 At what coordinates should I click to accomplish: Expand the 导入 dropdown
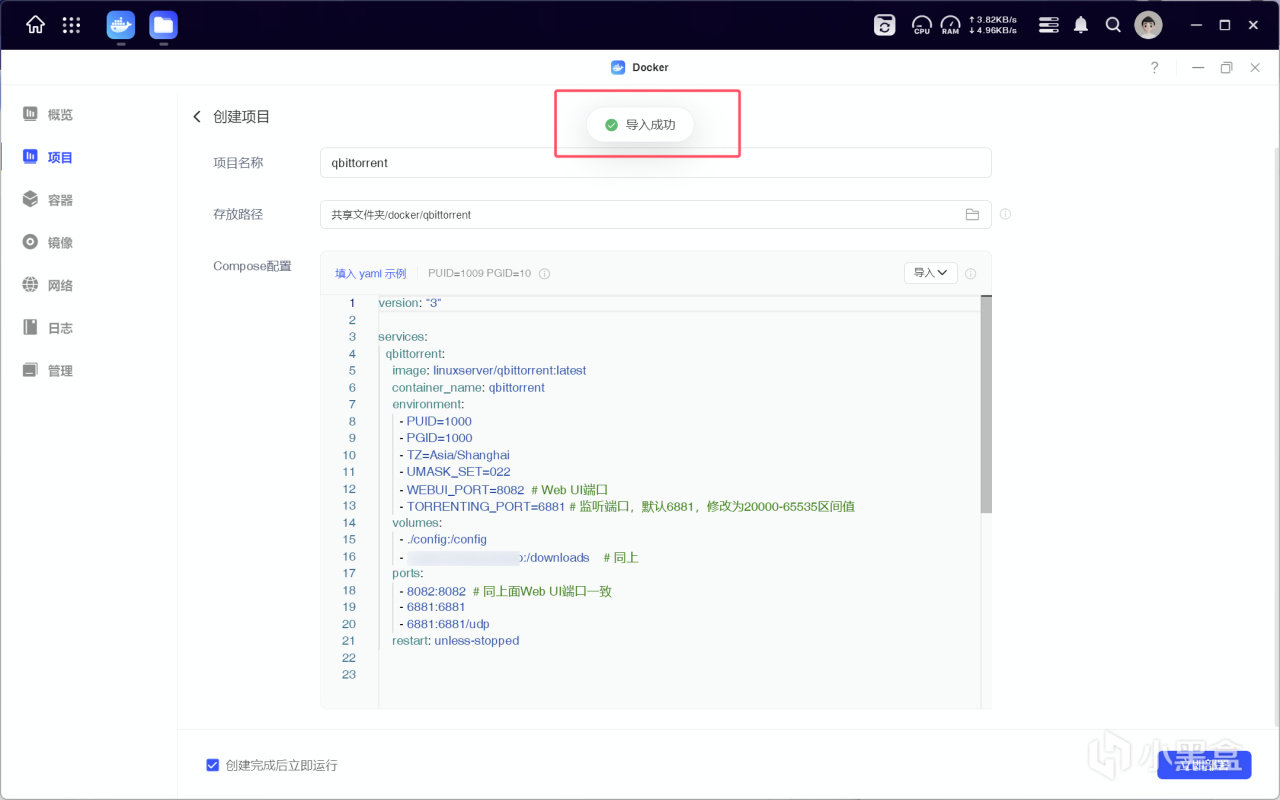tap(930, 273)
